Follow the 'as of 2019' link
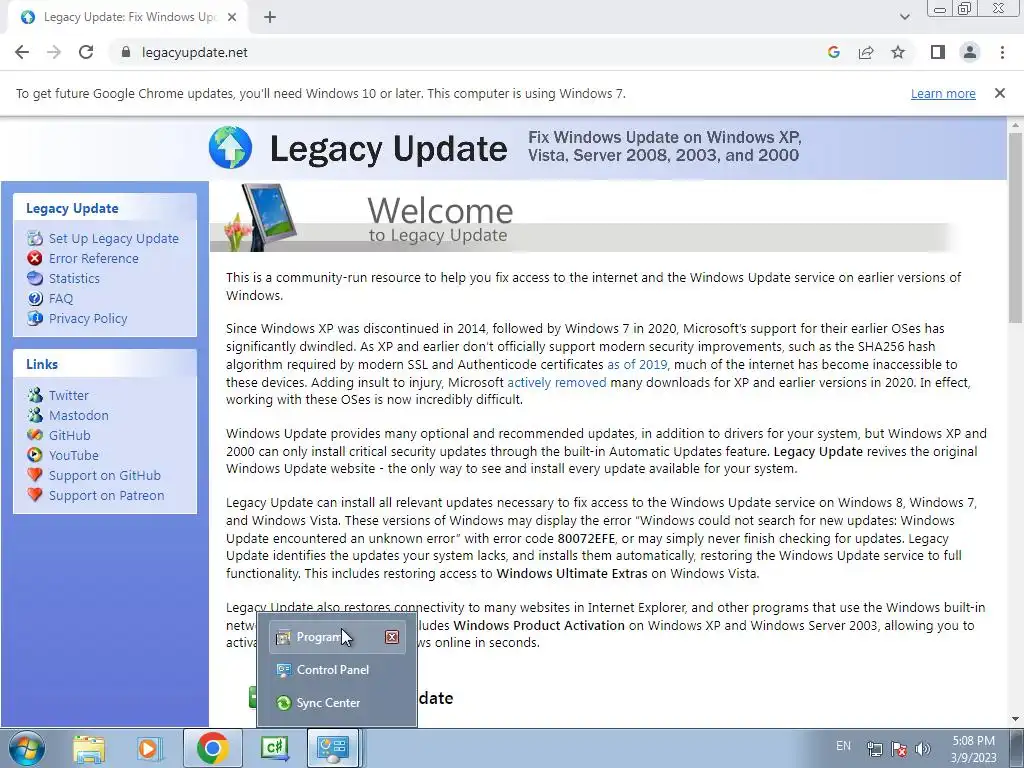 [637, 364]
